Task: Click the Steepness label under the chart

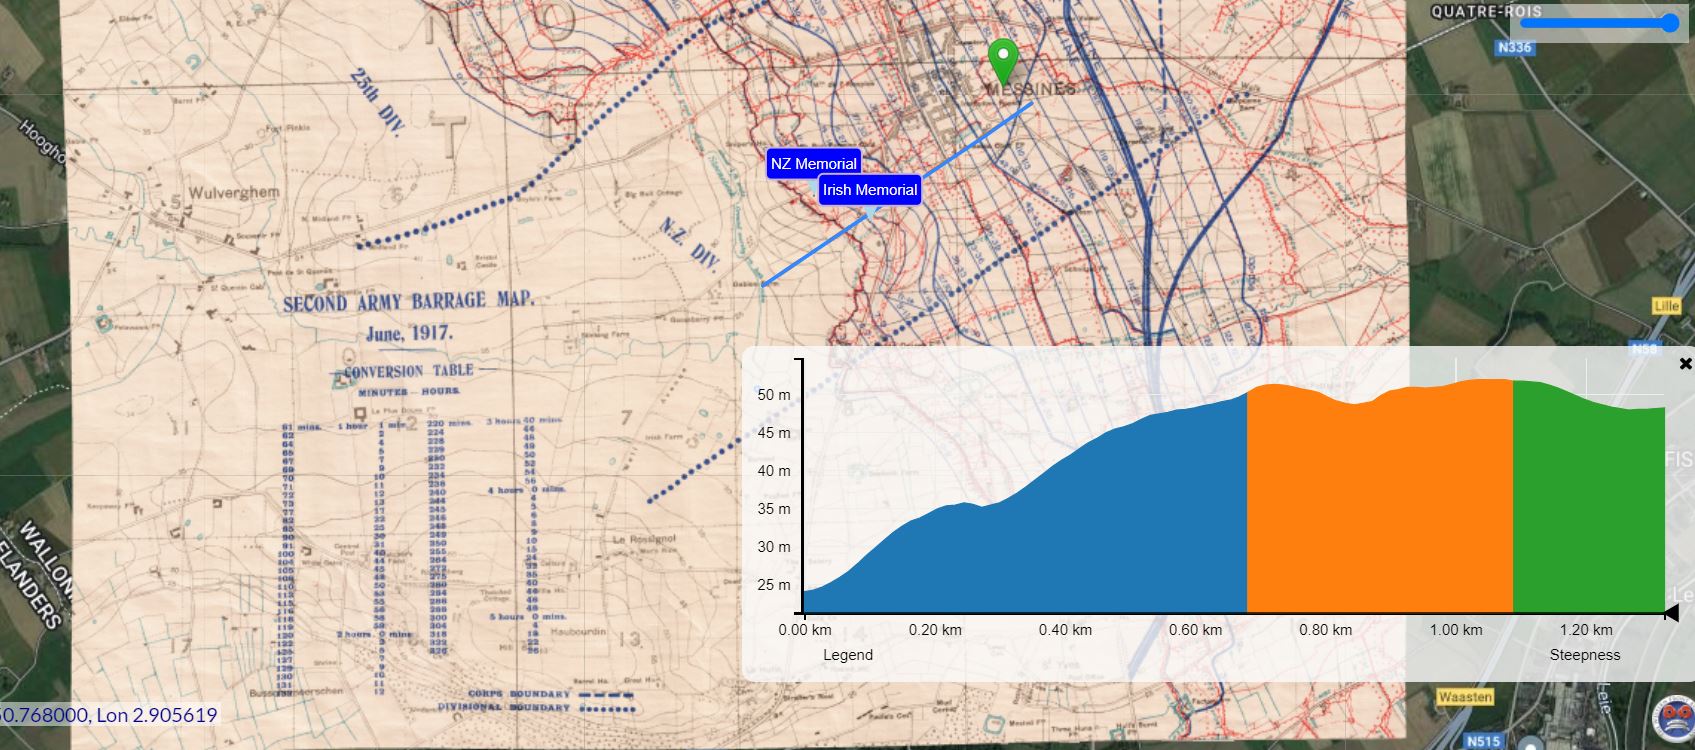Action: point(1585,655)
